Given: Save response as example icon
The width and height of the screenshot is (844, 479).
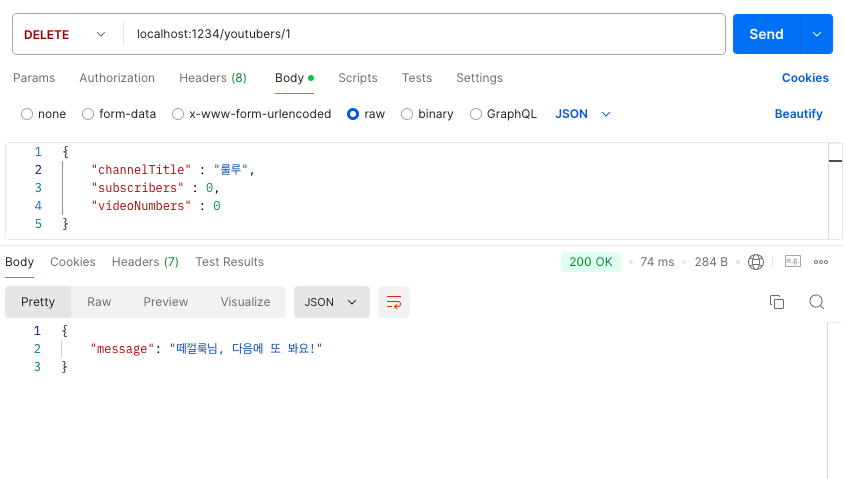Looking at the screenshot, I should coord(793,262).
